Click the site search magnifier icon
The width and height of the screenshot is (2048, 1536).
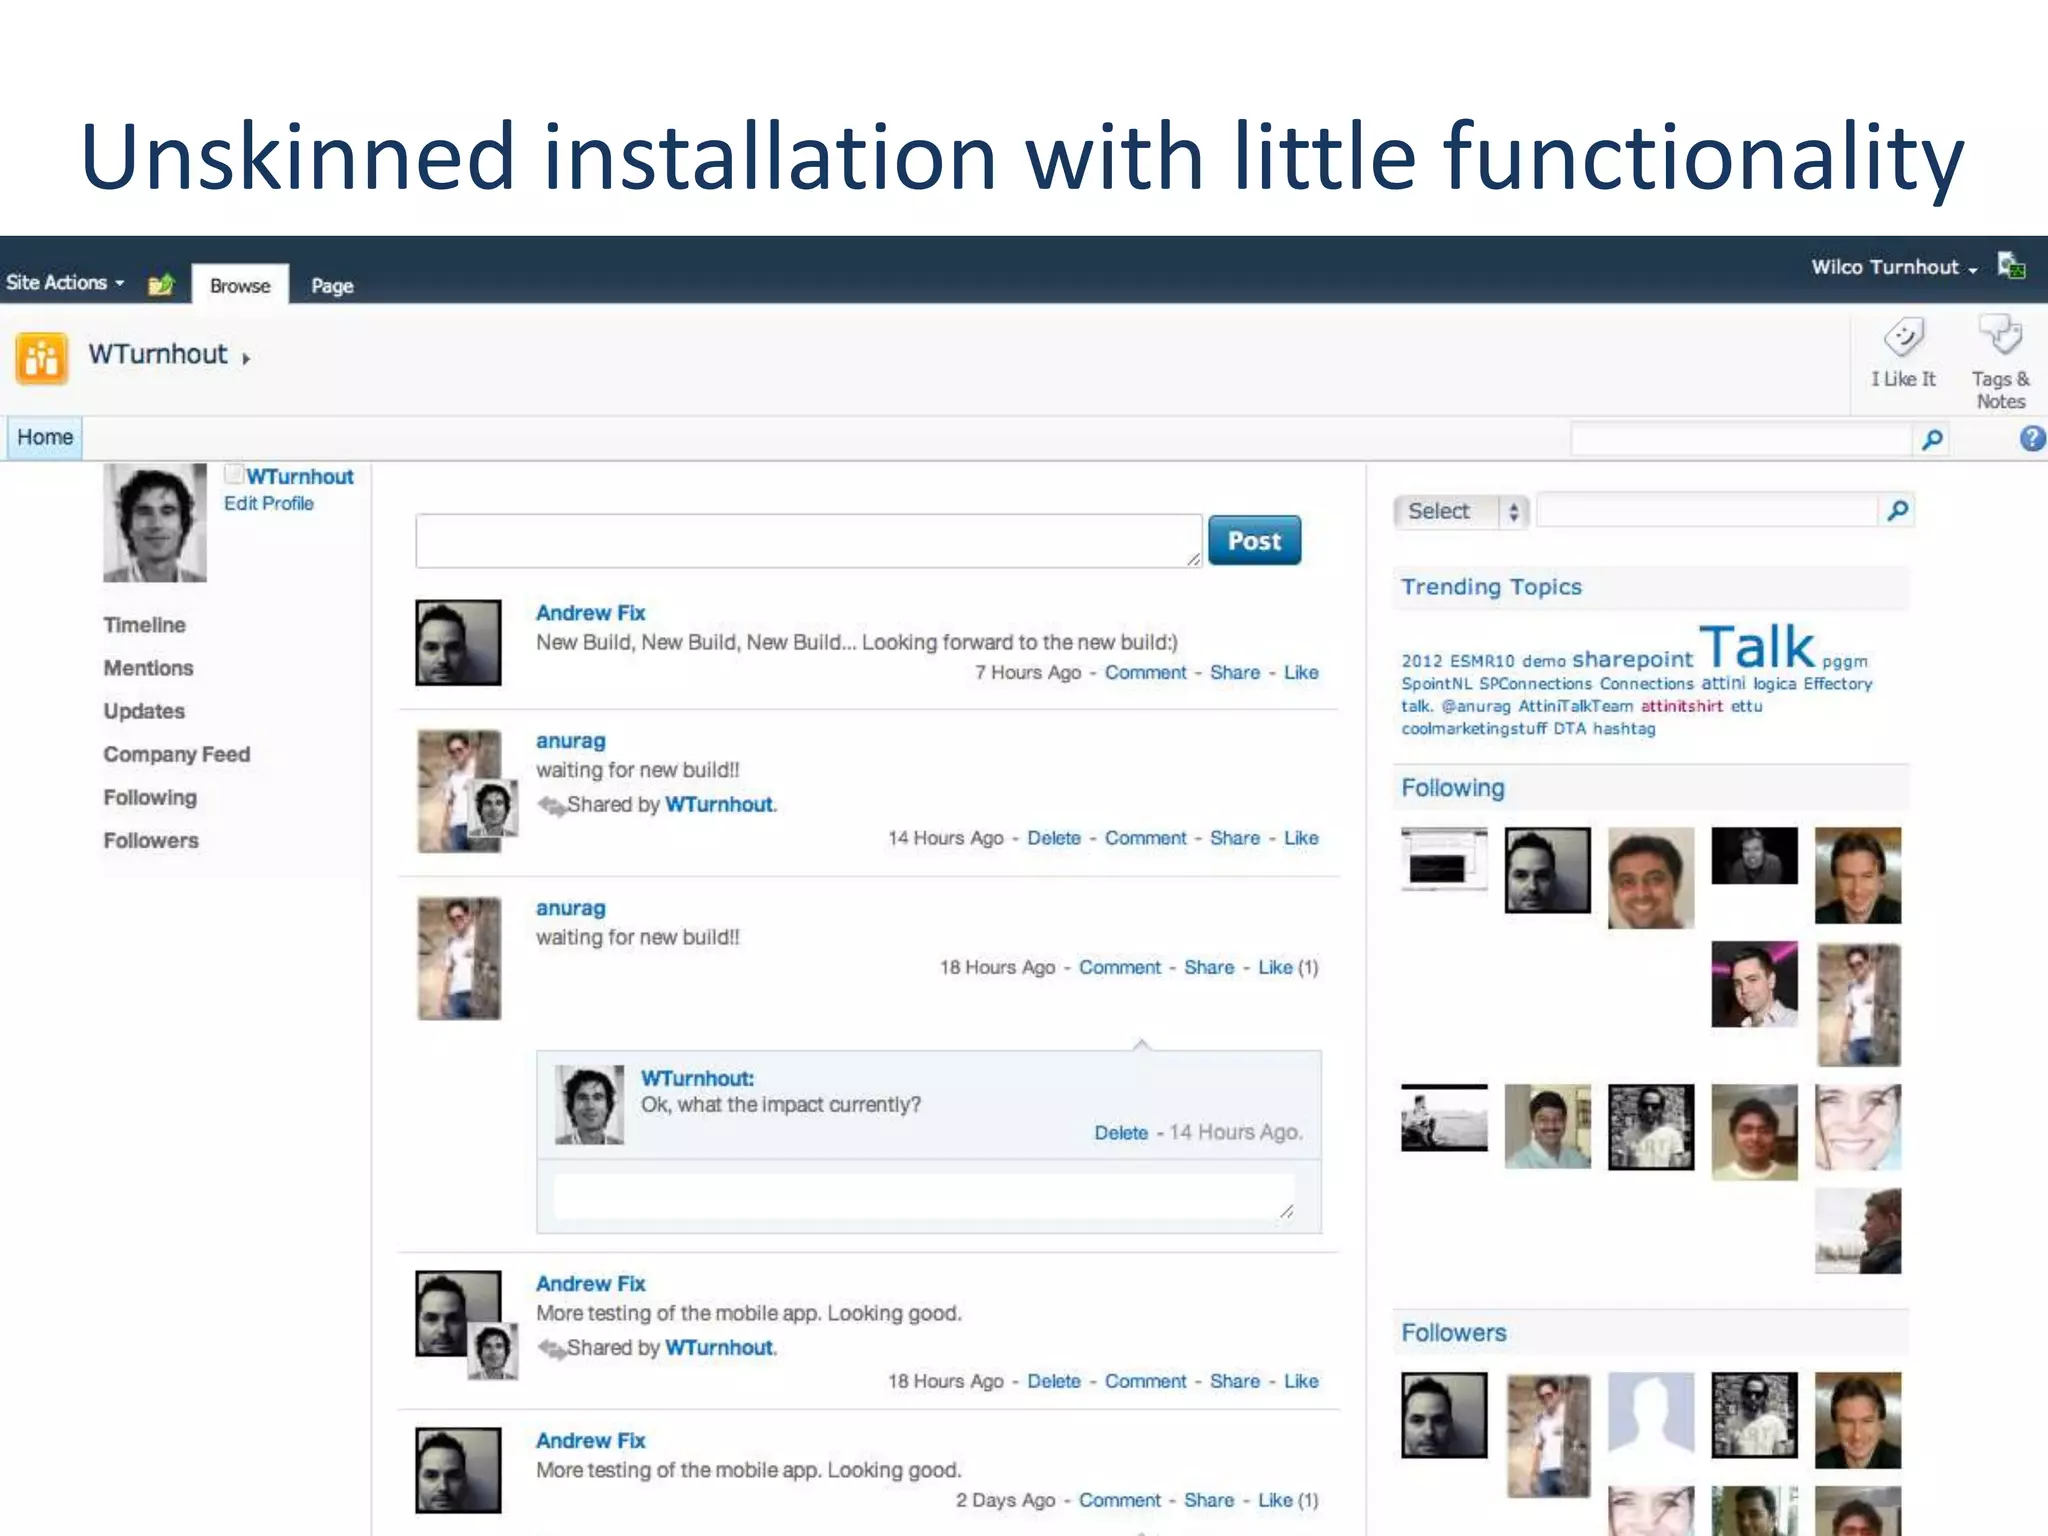(x=1932, y=439)
